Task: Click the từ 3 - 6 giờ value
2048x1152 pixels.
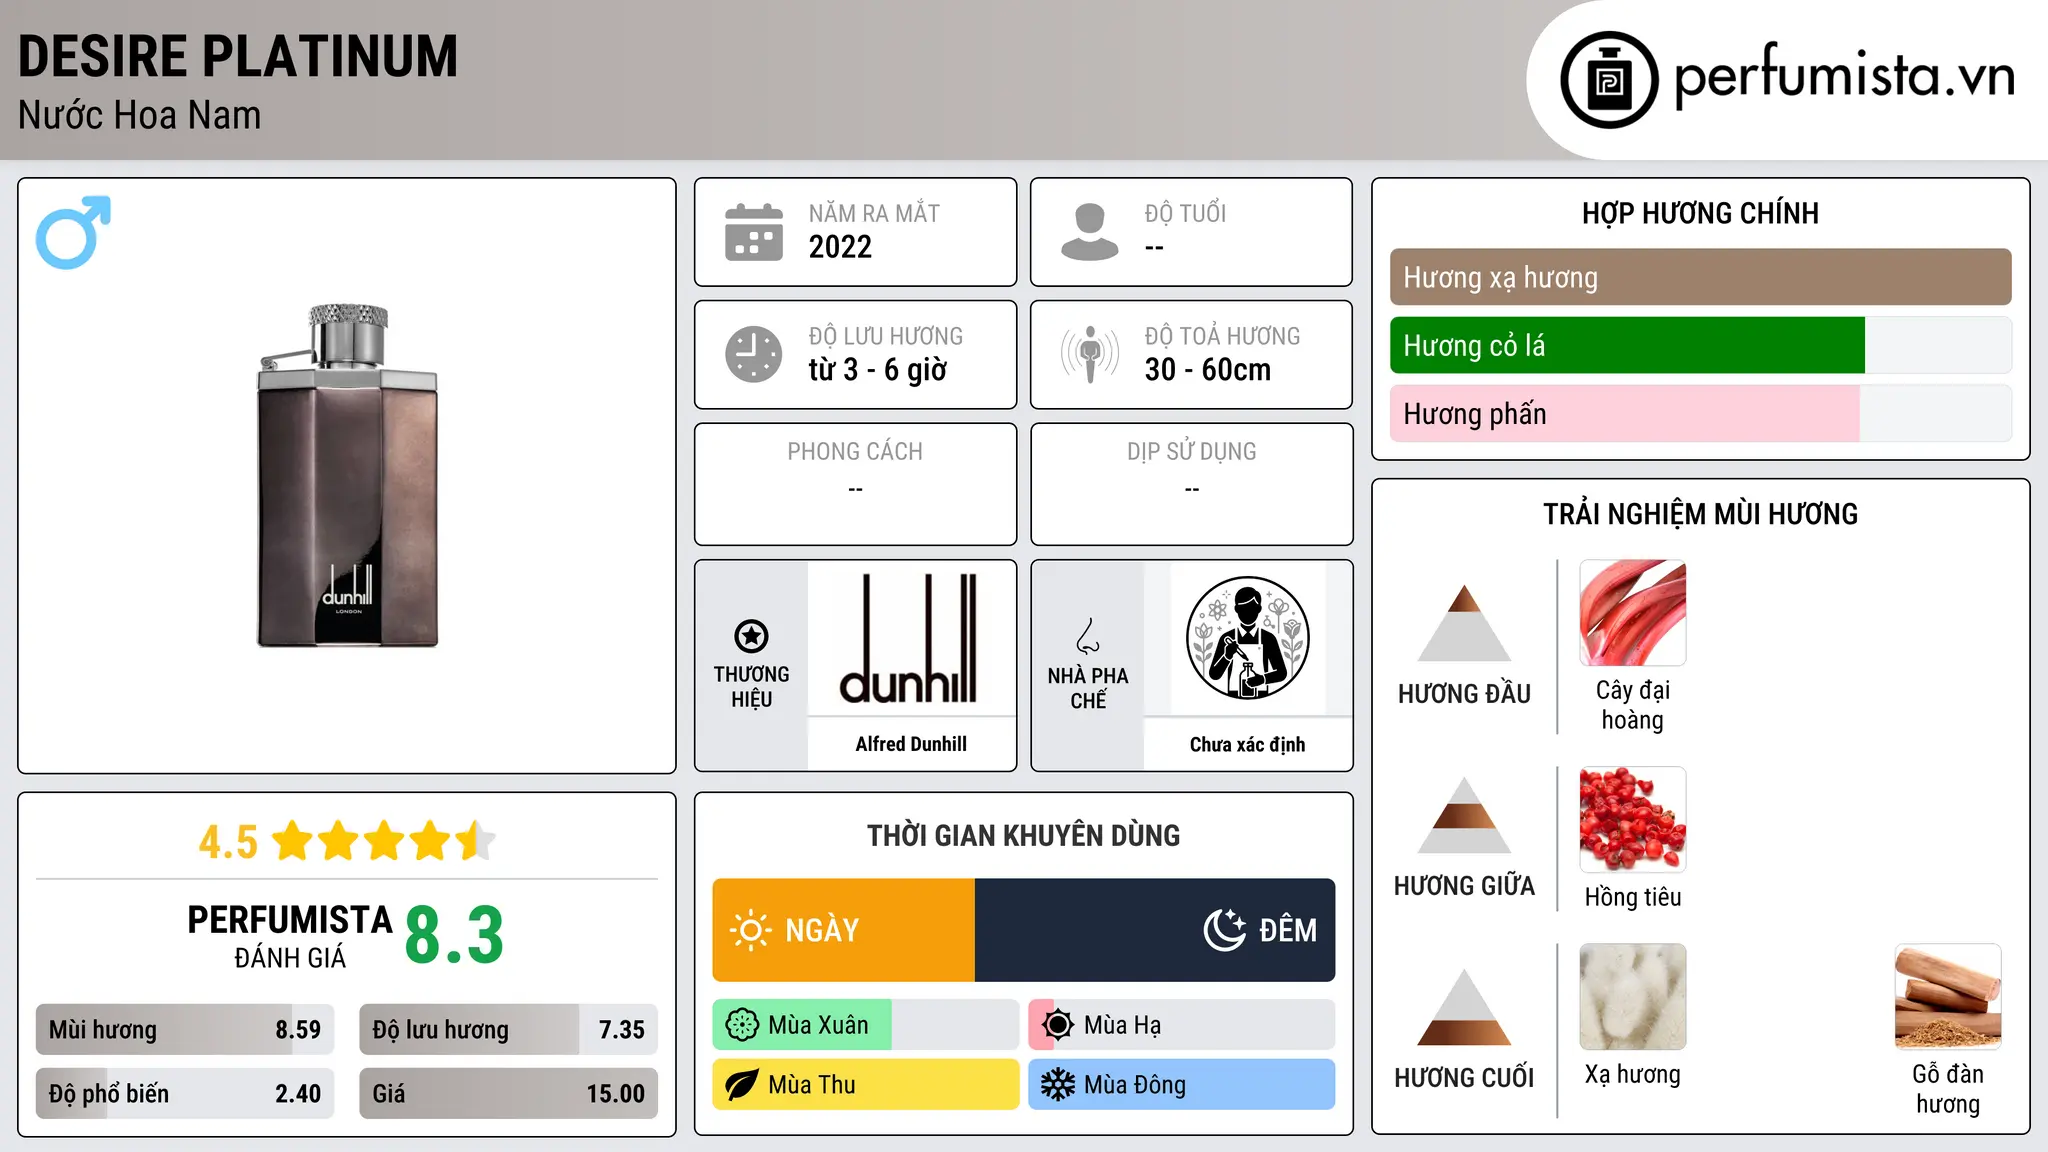Action: pyautogui.click(x=877, y=370)
